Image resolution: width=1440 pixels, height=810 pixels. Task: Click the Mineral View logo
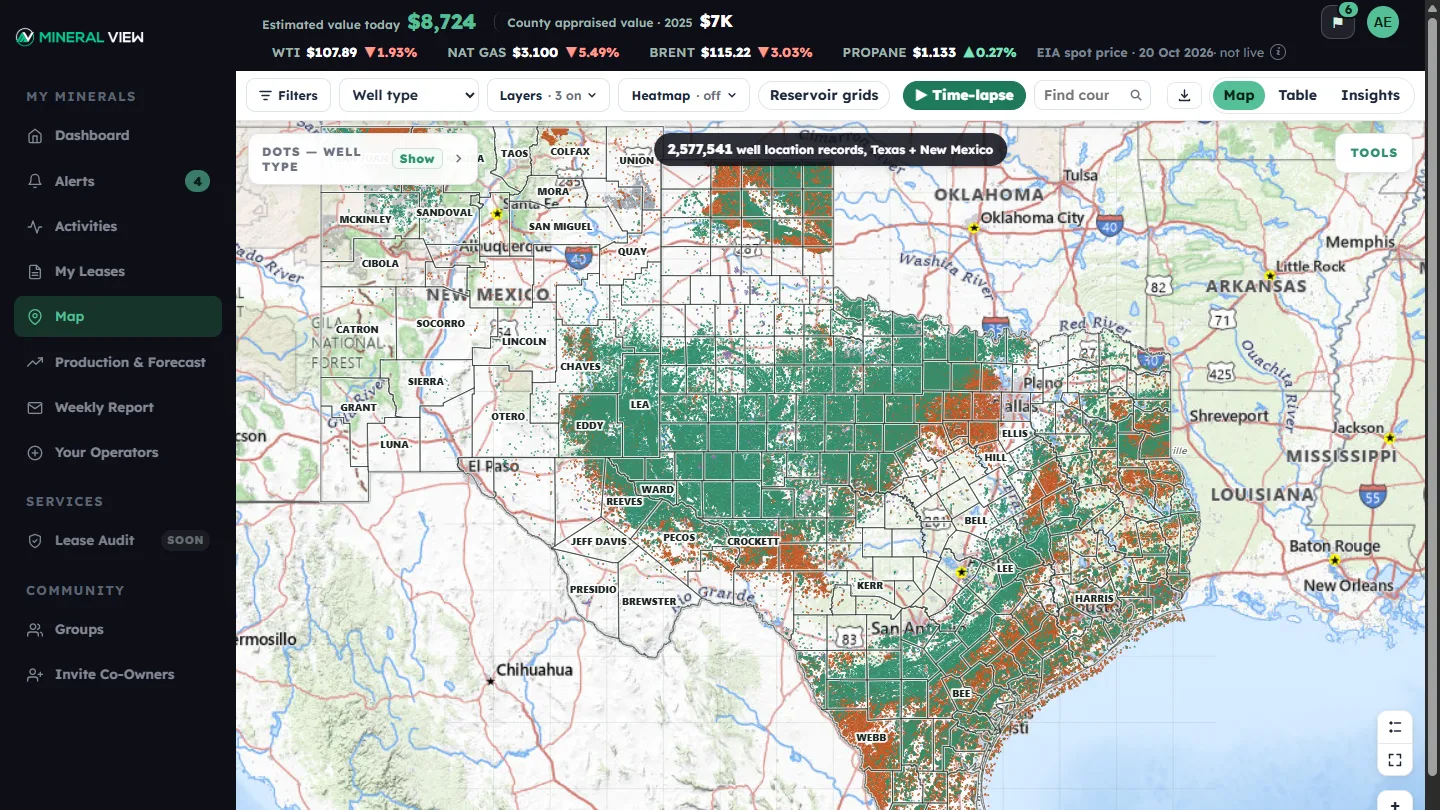coord(80,37)
